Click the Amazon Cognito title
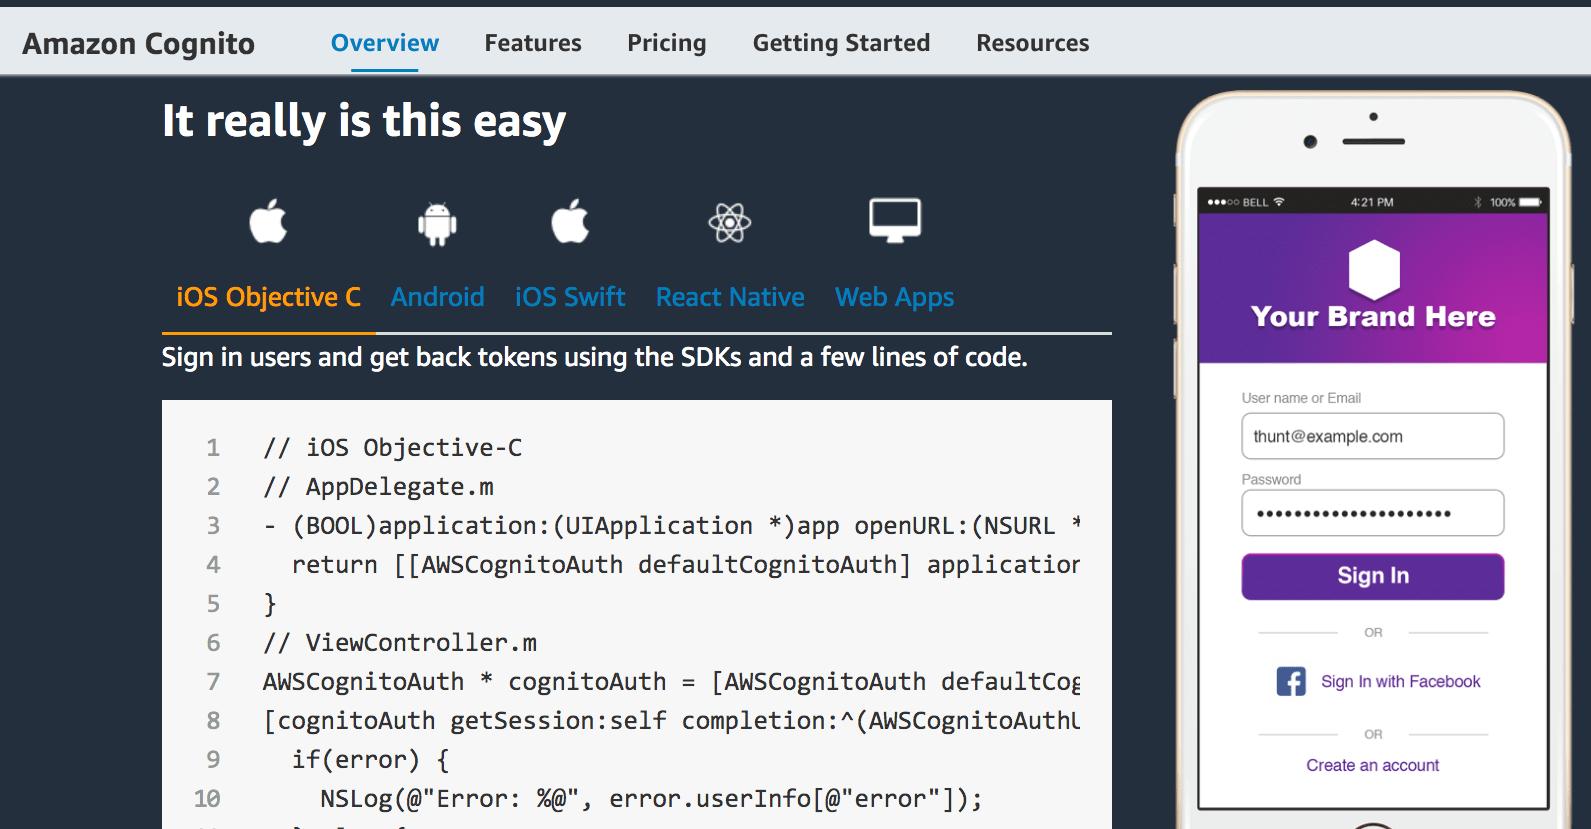The height and width of the screenshot is (829, 1591). click(x=139, y=44)
